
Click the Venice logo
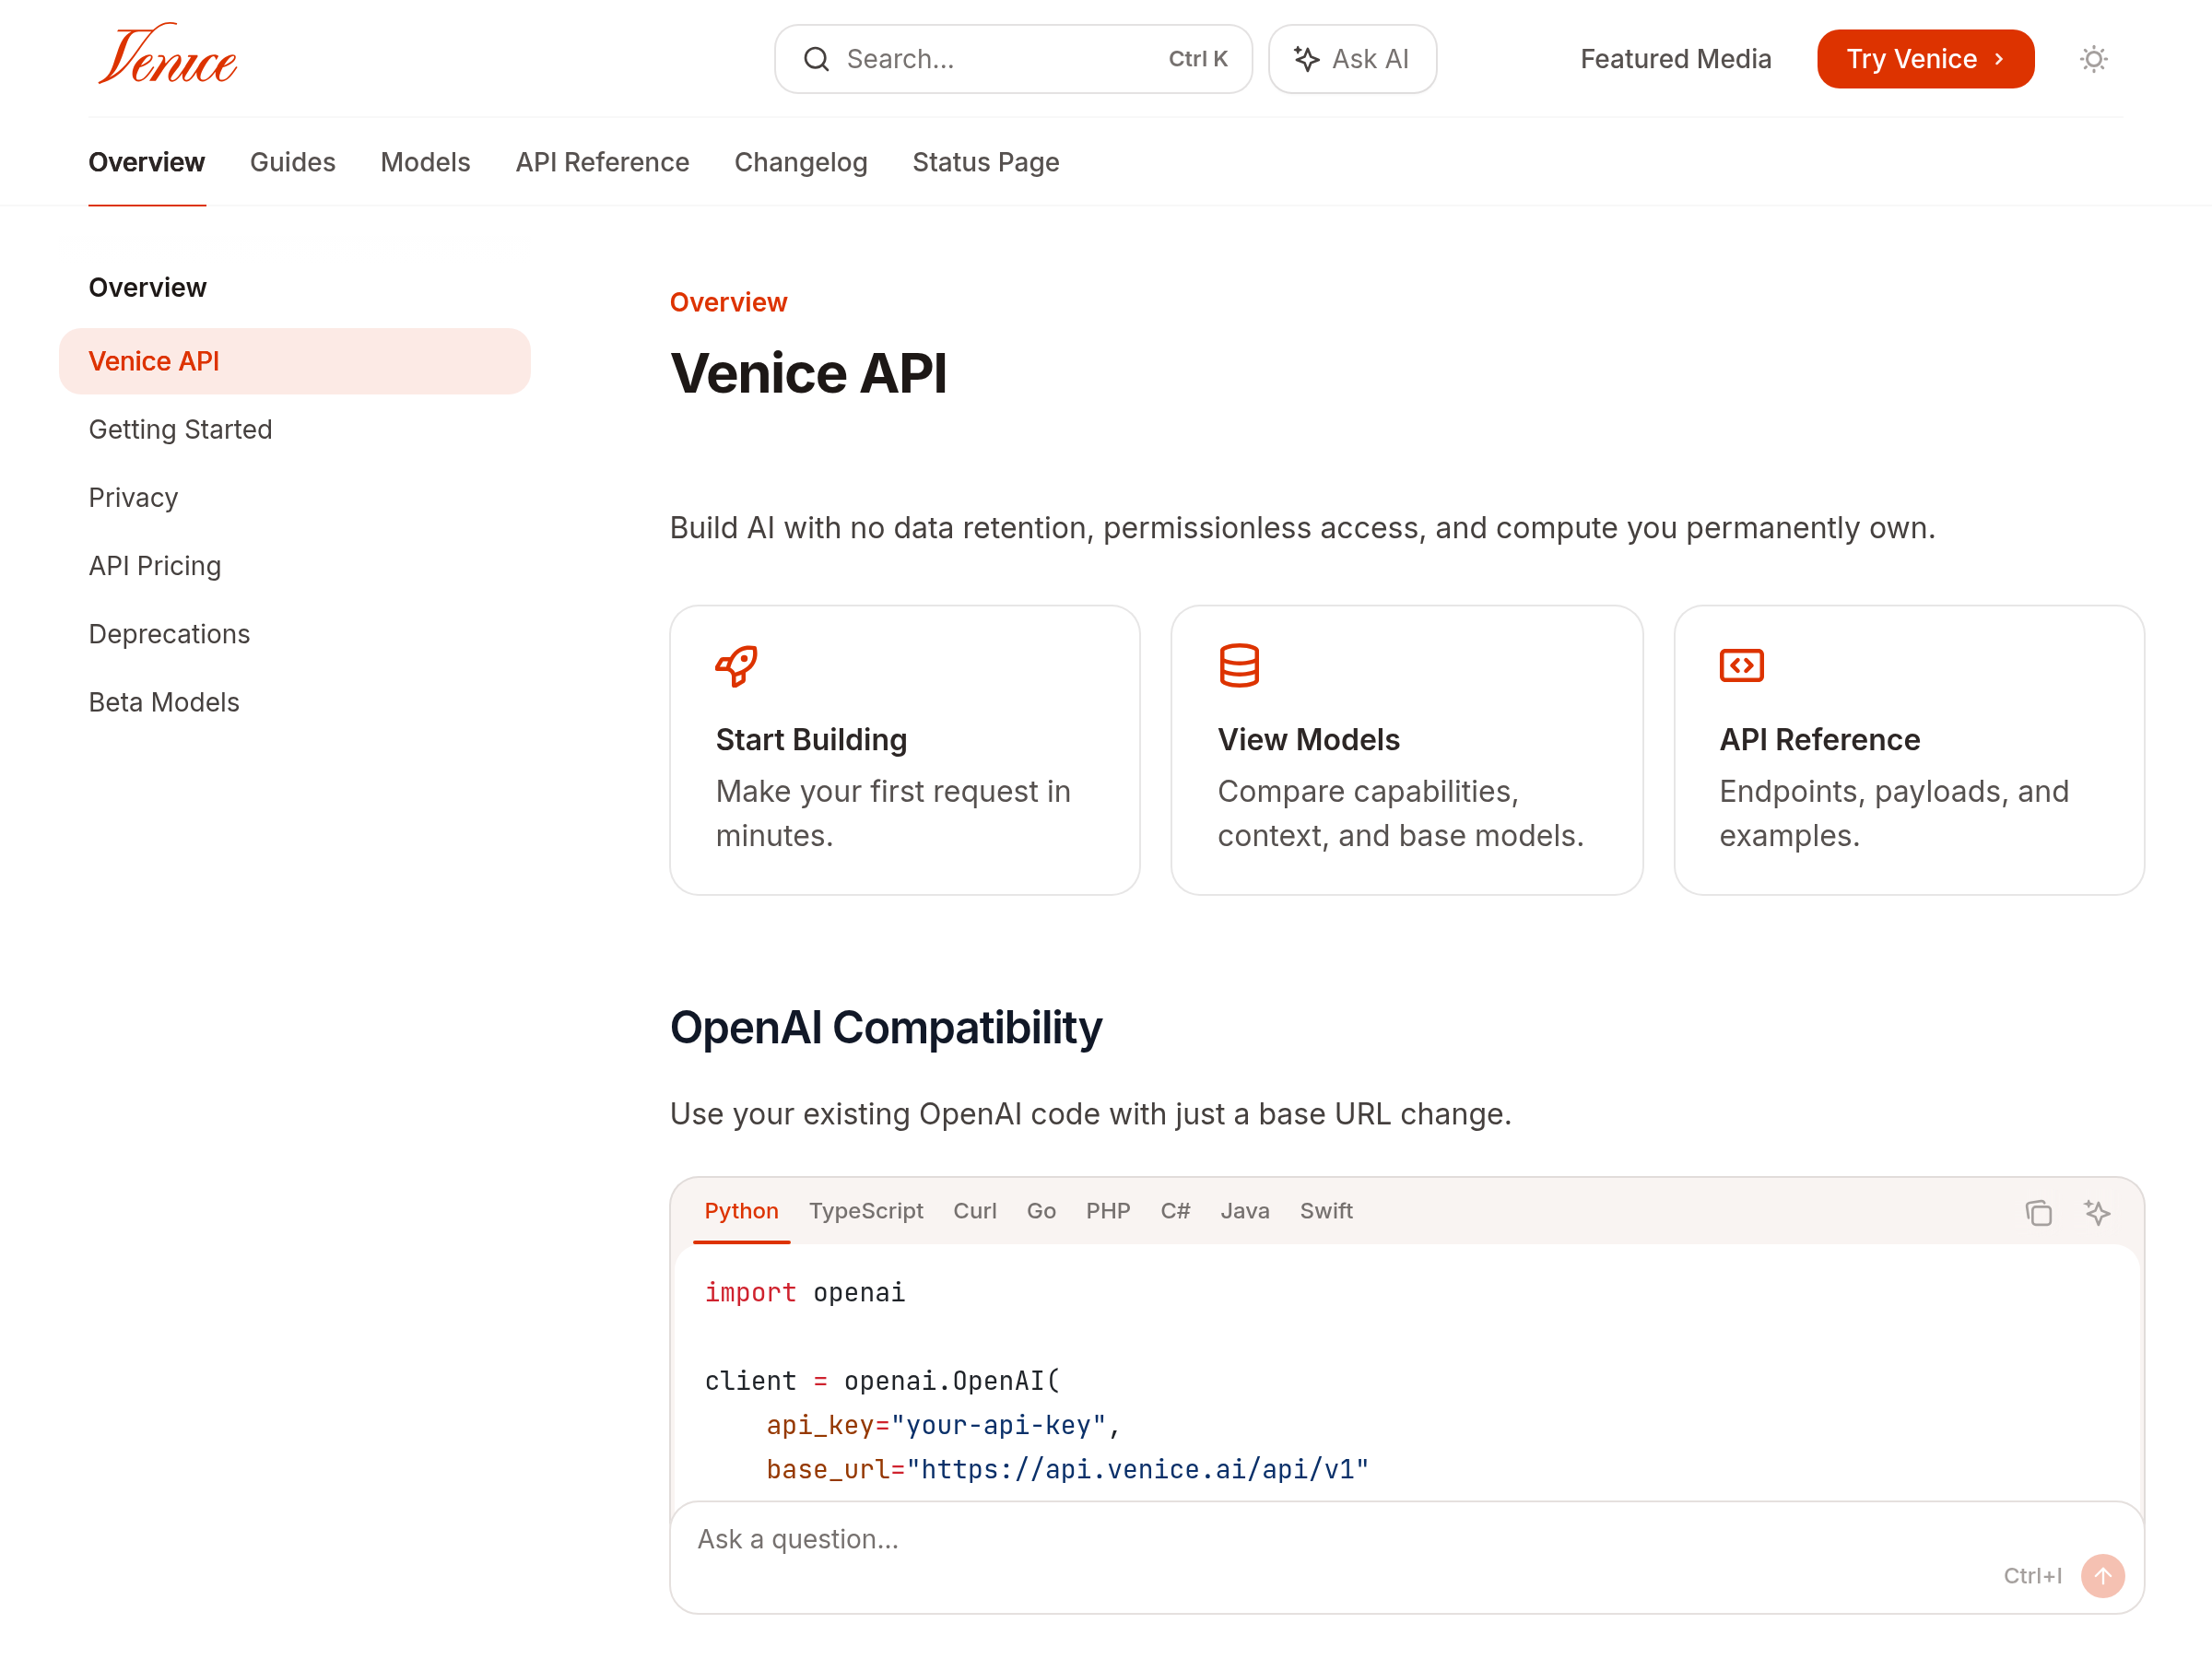coord(167,55)
